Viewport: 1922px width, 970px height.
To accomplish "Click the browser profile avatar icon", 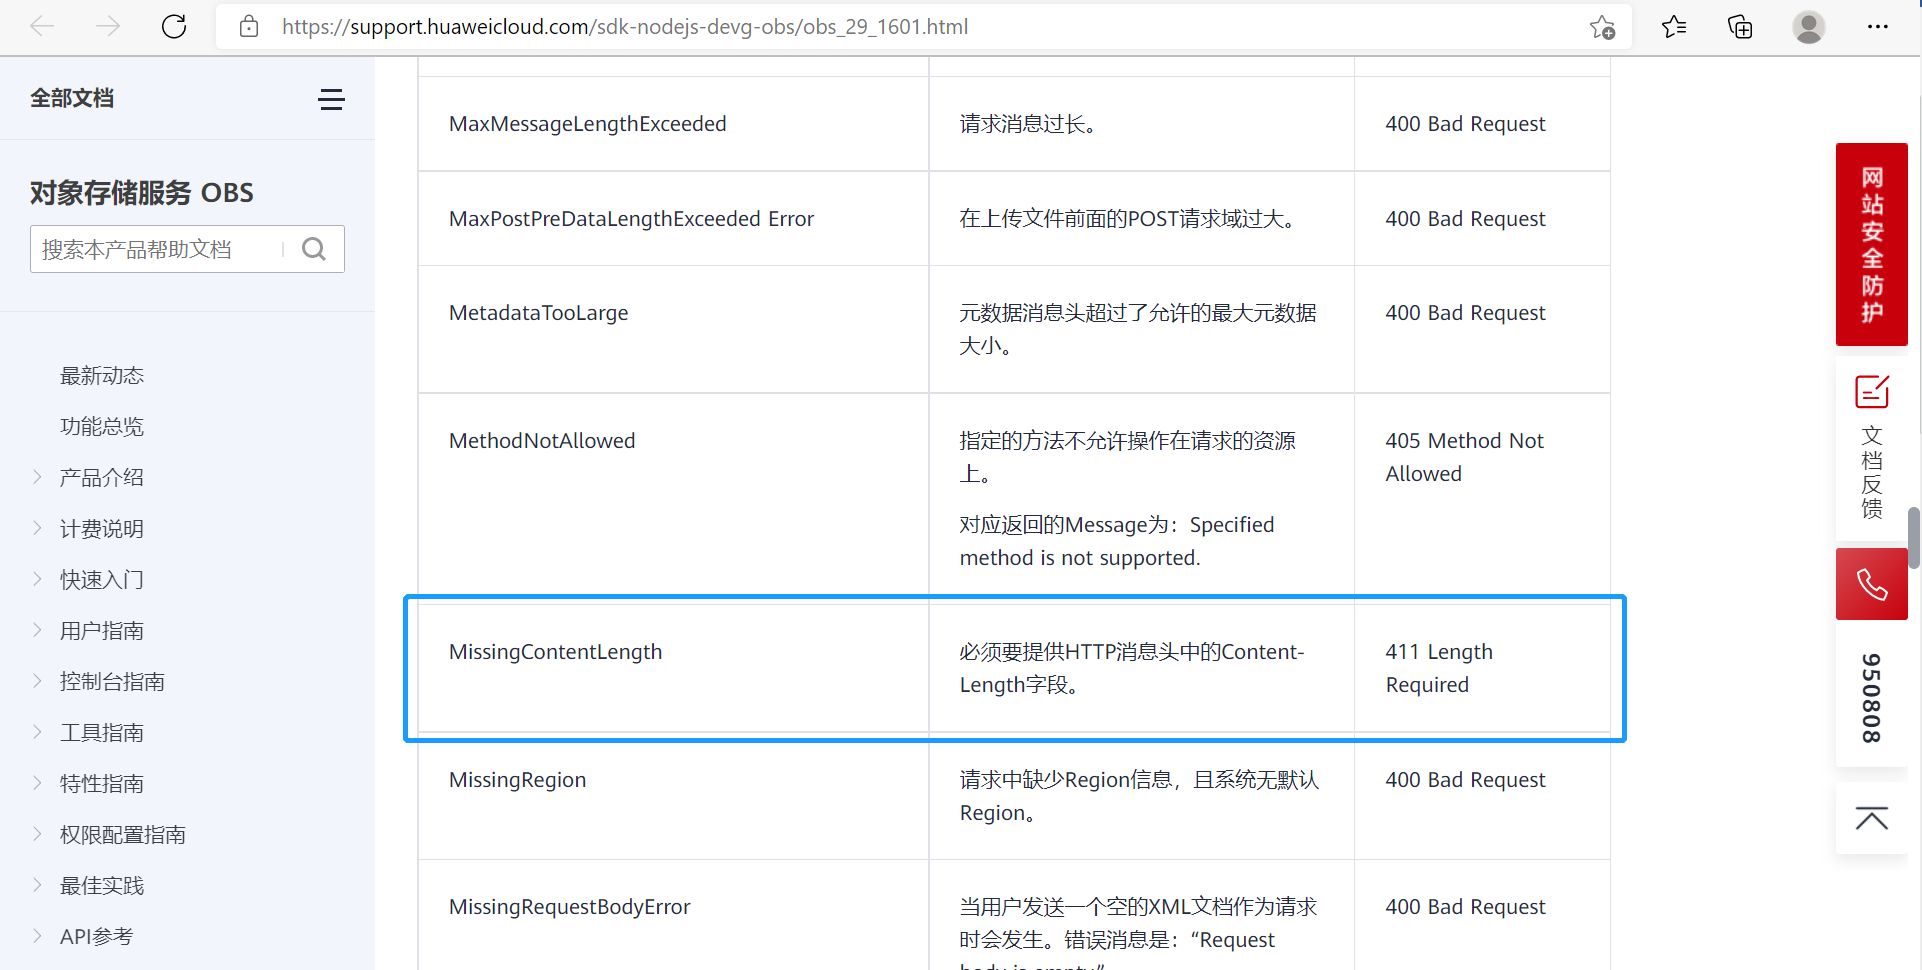I will coord(1809,27).
